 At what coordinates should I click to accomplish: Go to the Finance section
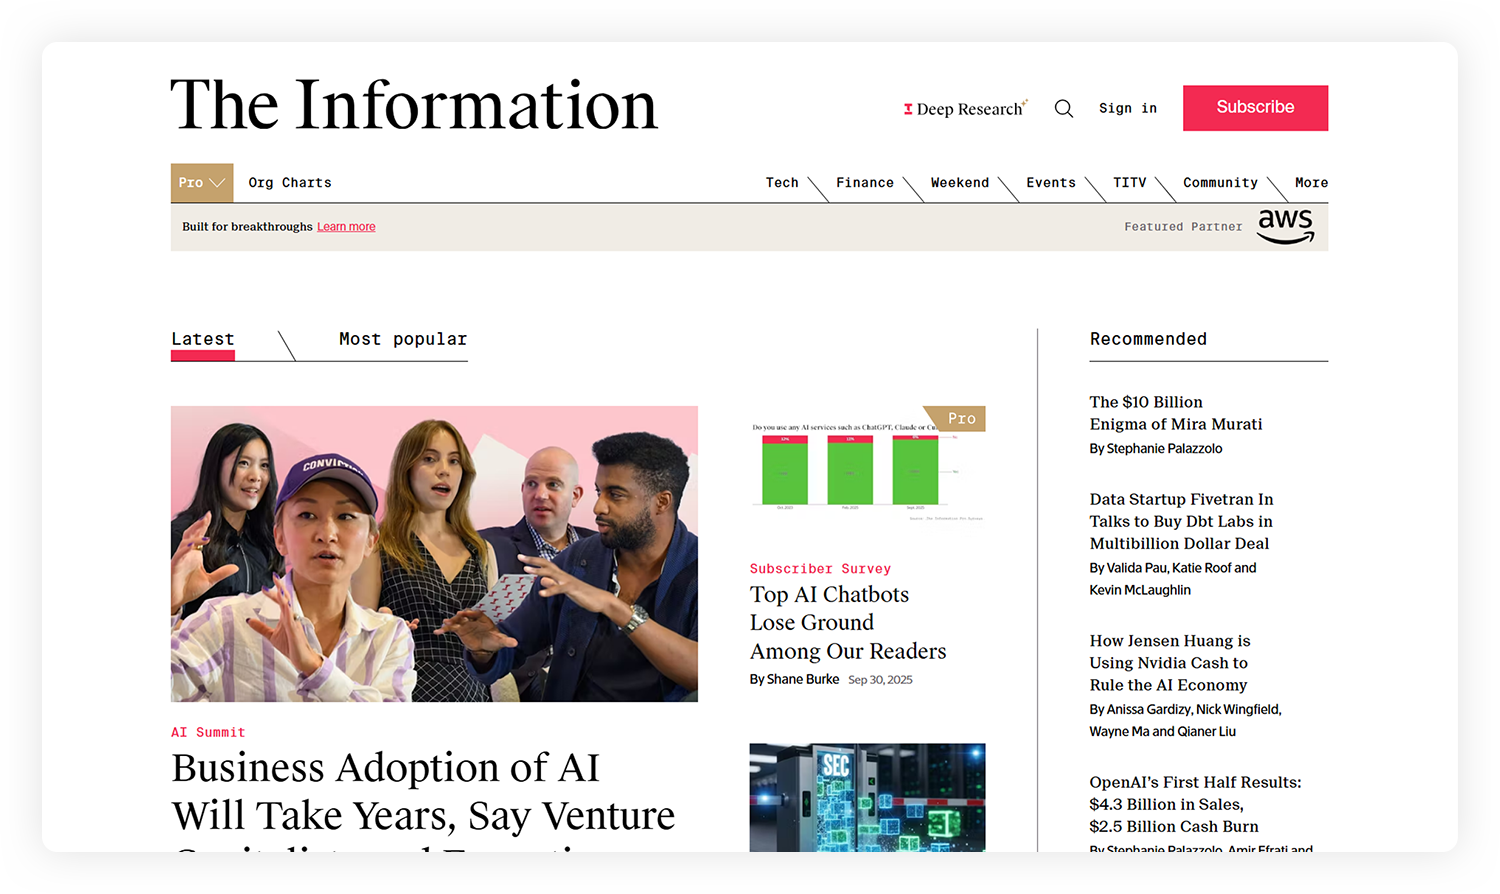click(x=865, y=183)
